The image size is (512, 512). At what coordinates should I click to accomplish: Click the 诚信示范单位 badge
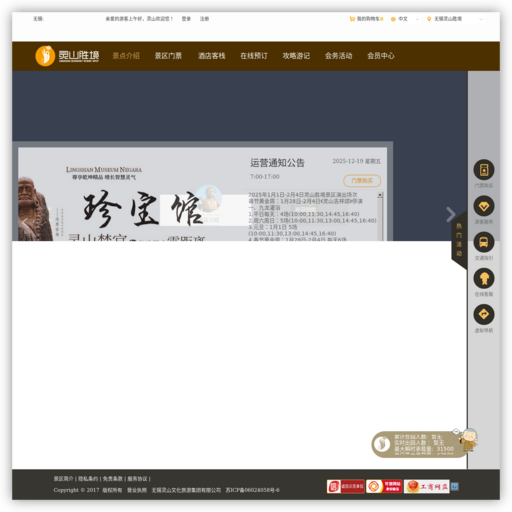(345, 487)
